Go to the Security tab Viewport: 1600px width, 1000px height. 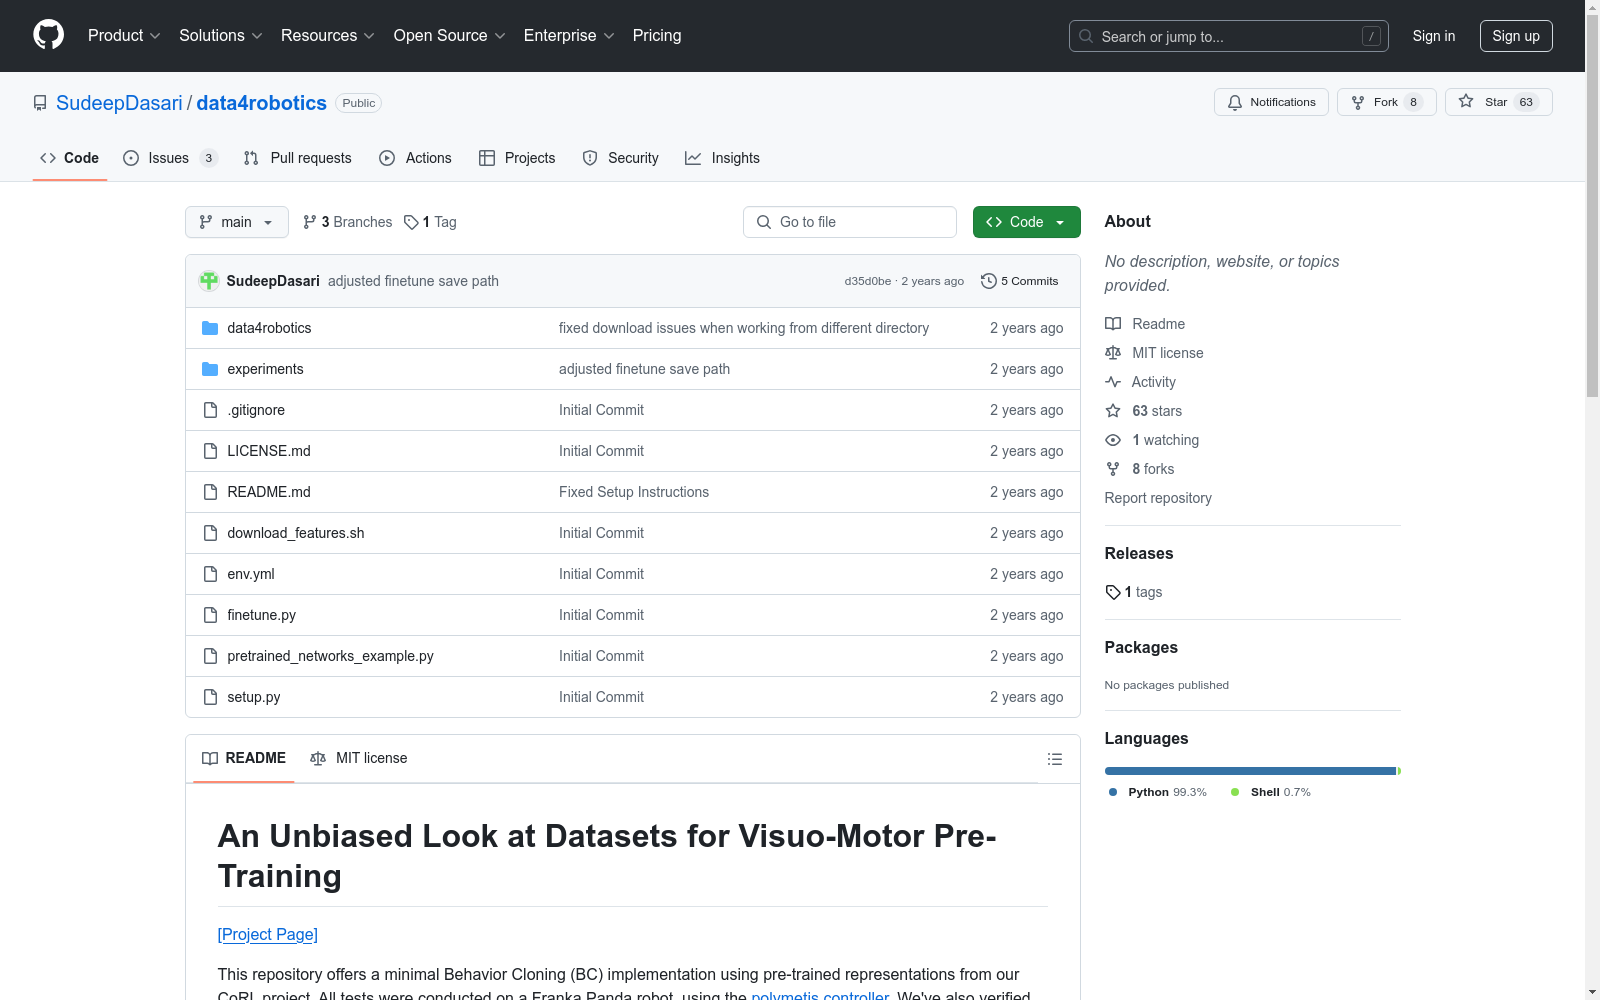(x=621, y=158)
